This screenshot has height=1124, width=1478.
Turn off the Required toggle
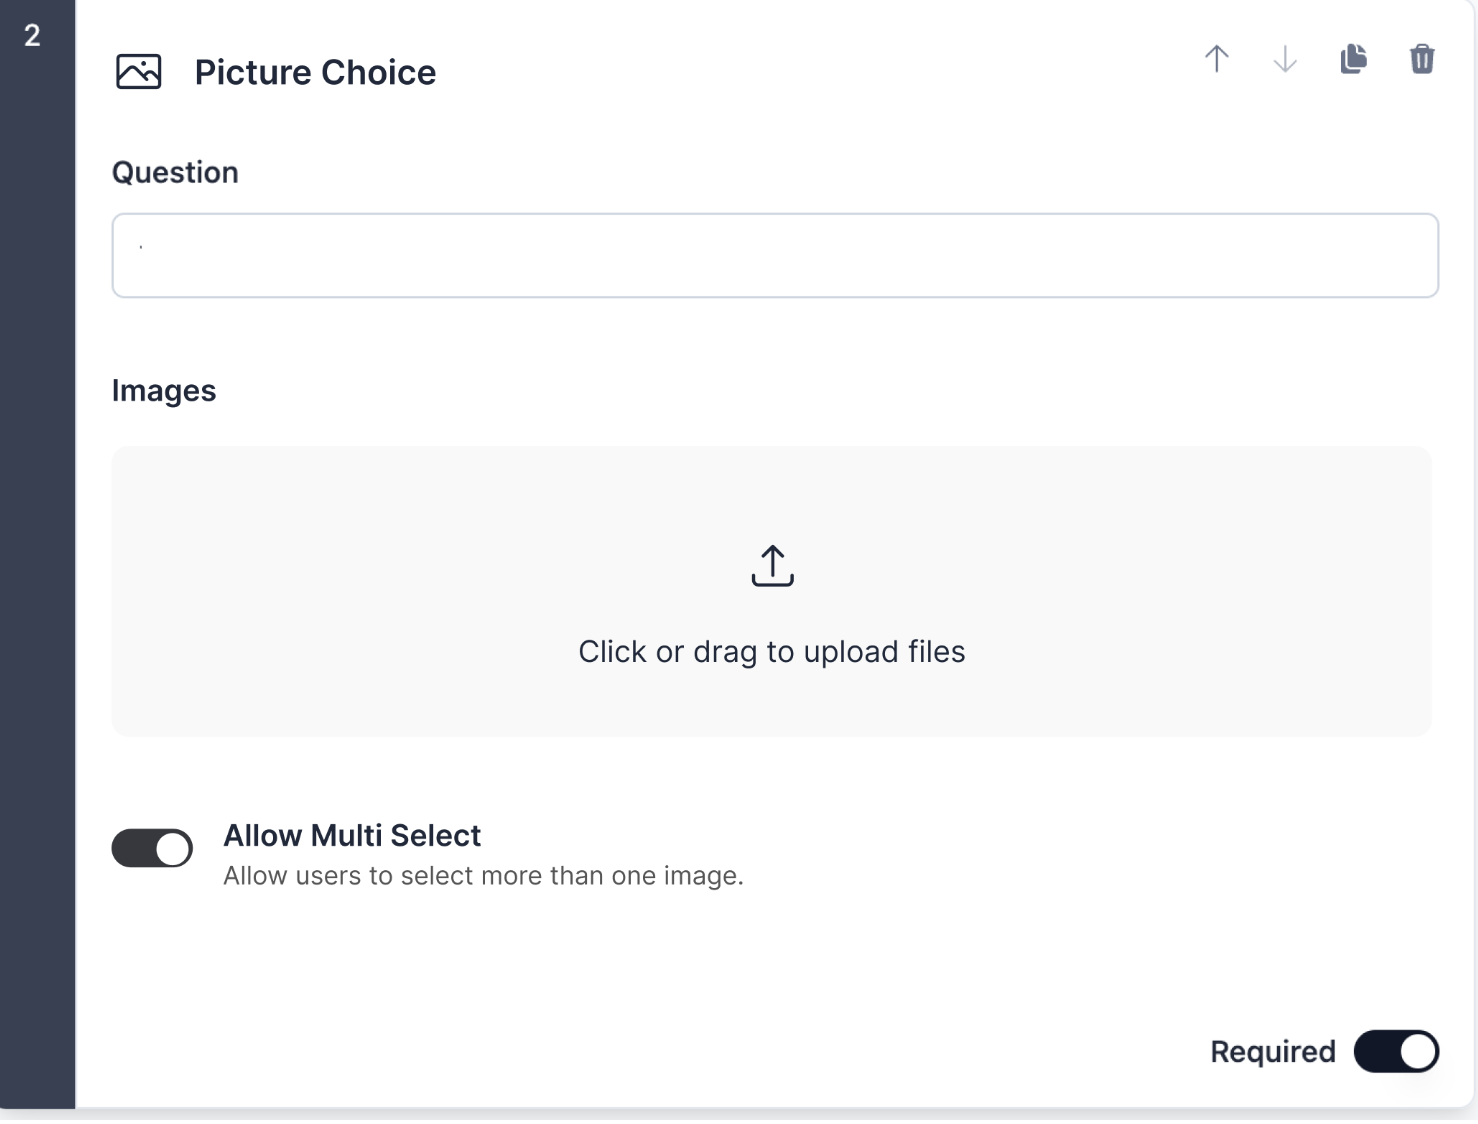tap(1396, 1051)
